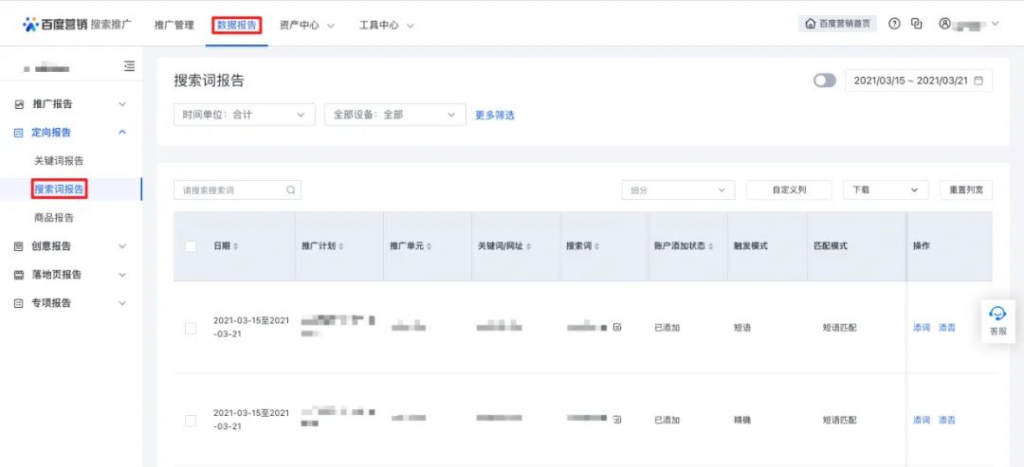Toggle the switch next to date range
The image size is (1024, 467).
[x=824, y=80]
